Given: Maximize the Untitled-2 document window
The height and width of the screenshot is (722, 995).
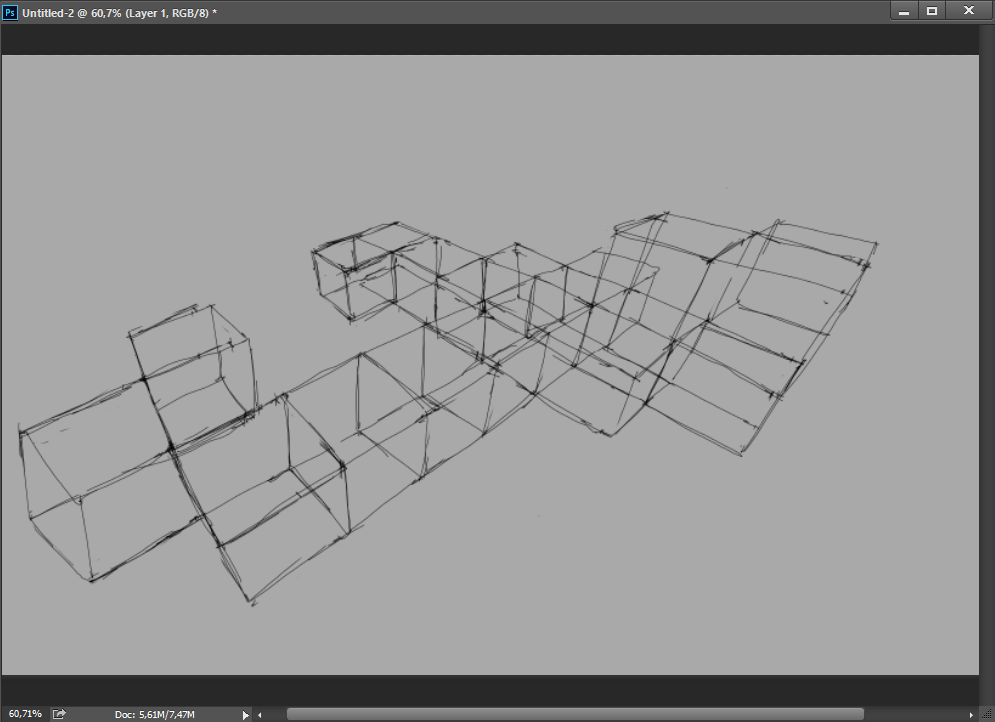Looking at the screenshot, I should (932, 11).
